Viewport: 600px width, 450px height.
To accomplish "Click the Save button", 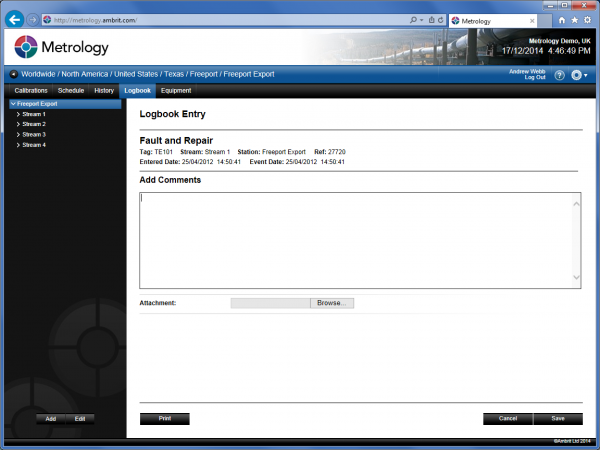I will 558,419.
